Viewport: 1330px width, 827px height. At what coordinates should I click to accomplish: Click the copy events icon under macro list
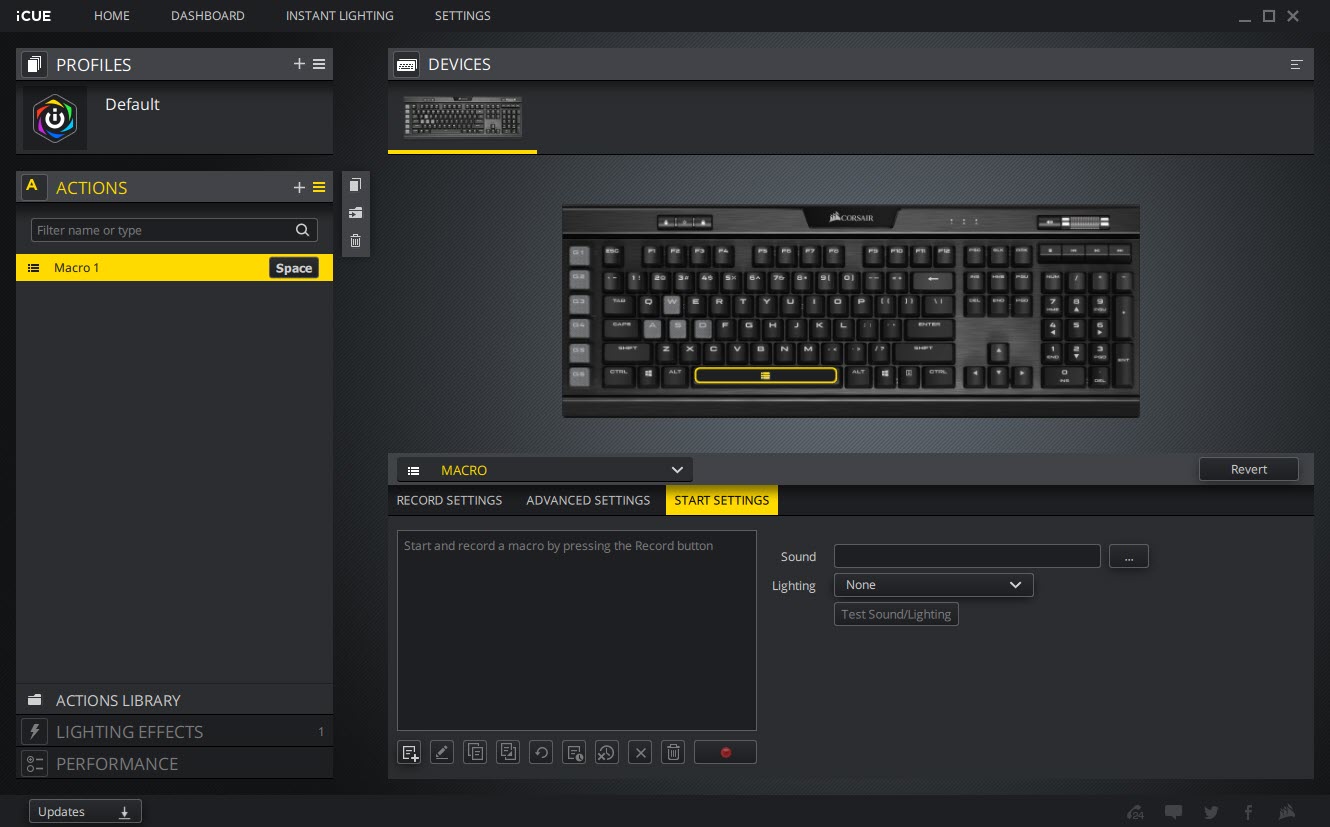point(475,752)
